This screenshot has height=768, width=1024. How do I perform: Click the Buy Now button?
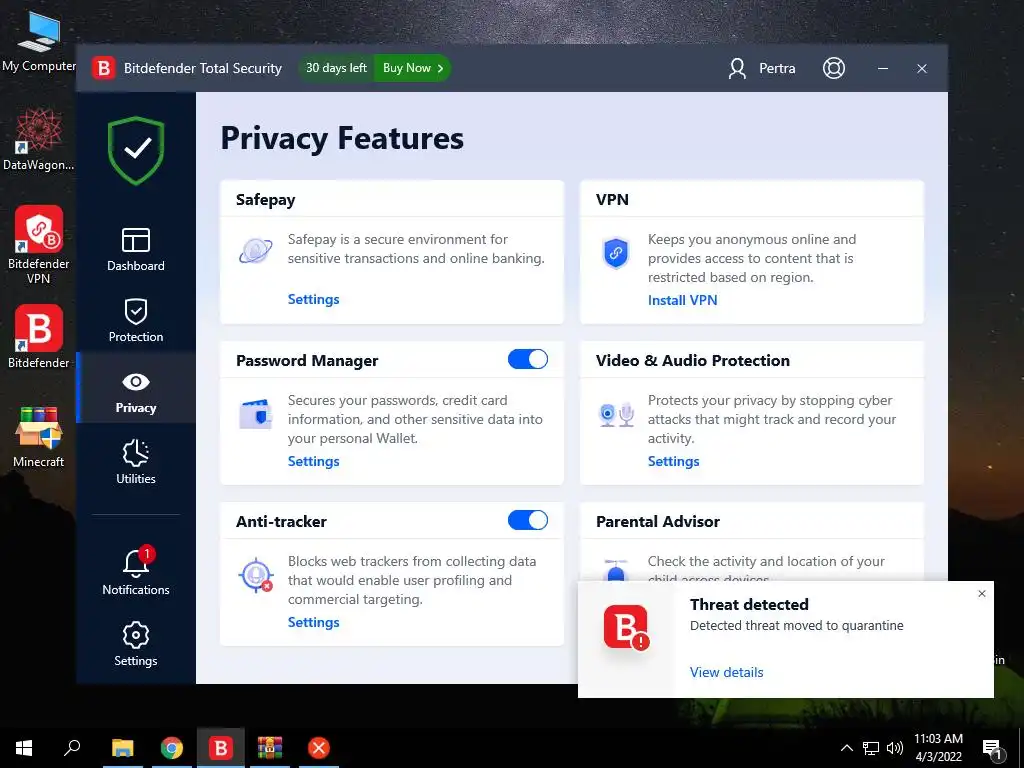pos(412,68)
